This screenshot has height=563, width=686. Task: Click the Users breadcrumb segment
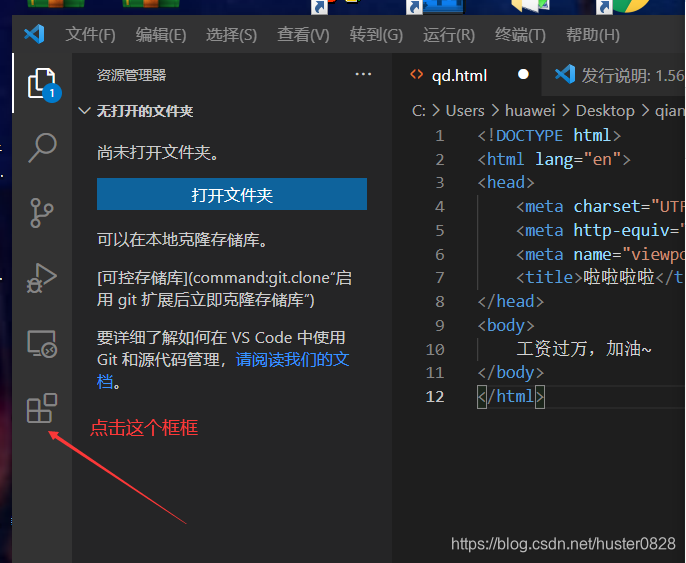point(465,111)
